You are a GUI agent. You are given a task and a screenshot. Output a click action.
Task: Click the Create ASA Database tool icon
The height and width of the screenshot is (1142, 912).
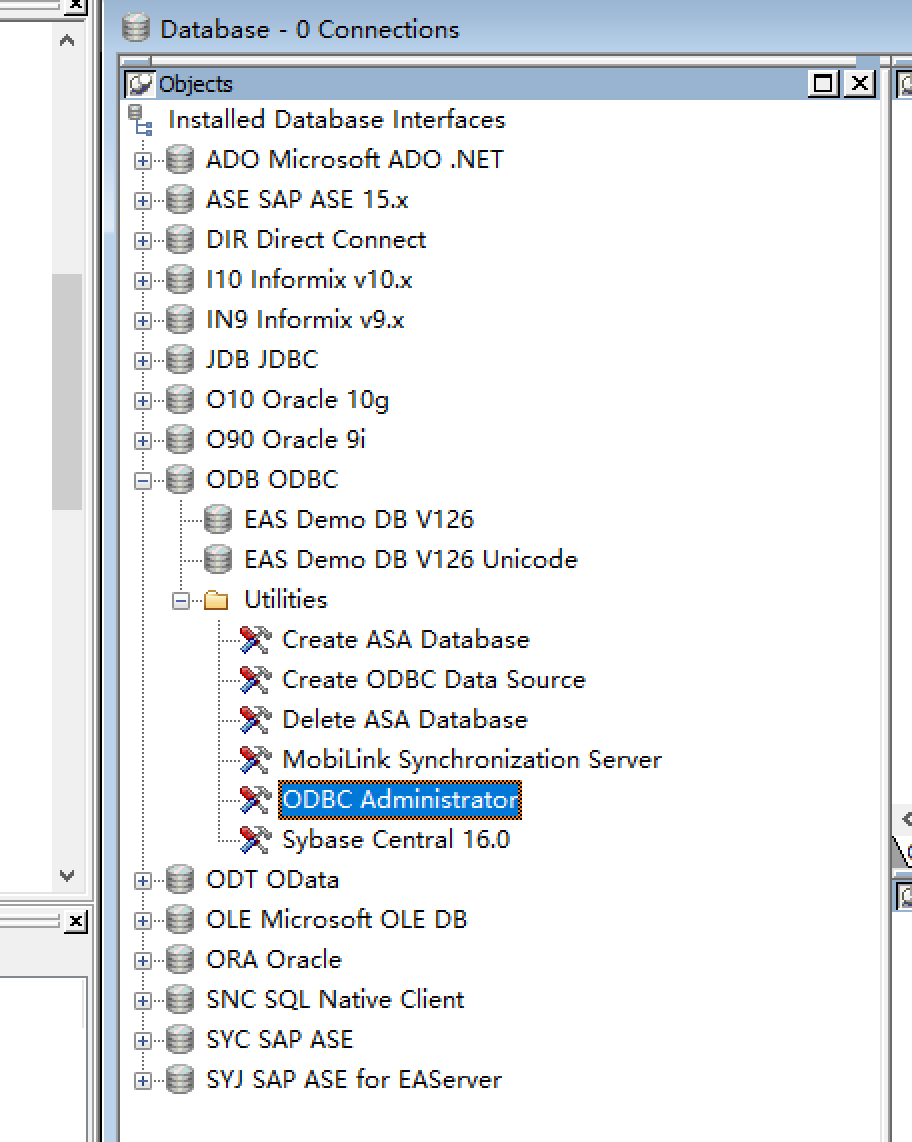256,639
